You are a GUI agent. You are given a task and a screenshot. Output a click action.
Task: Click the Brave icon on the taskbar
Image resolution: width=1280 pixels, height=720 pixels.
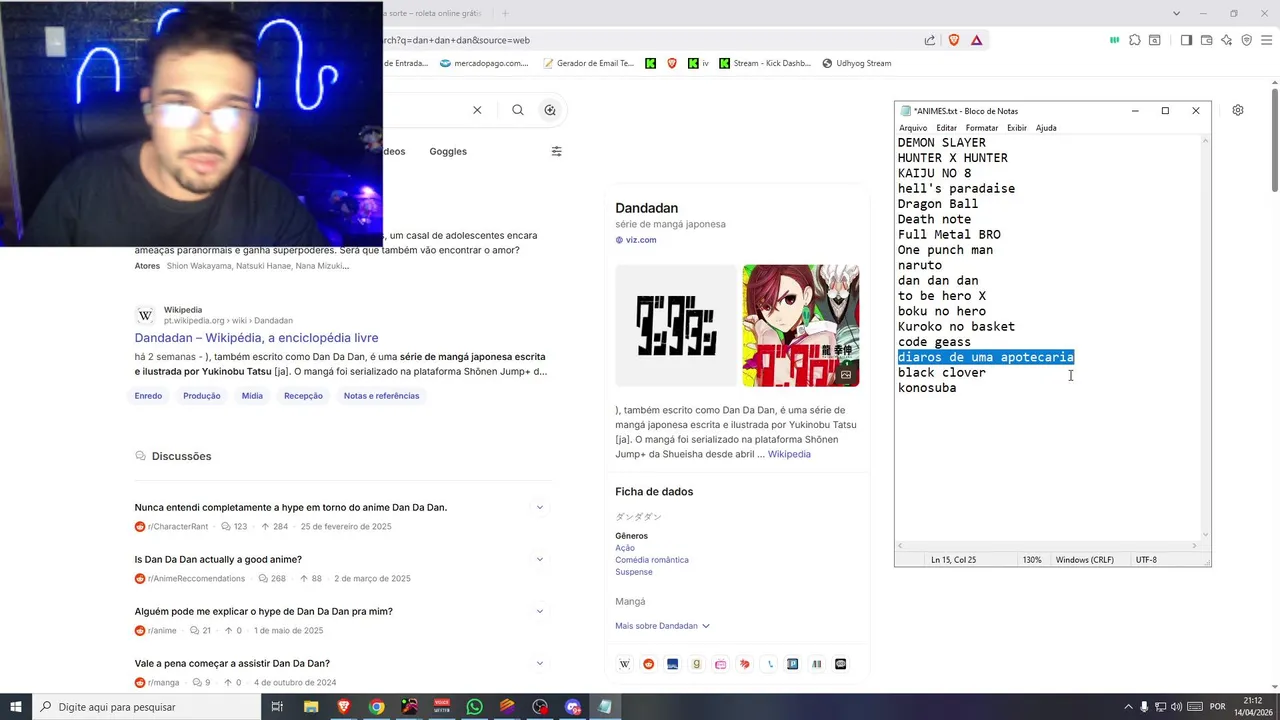click(344, 707)
